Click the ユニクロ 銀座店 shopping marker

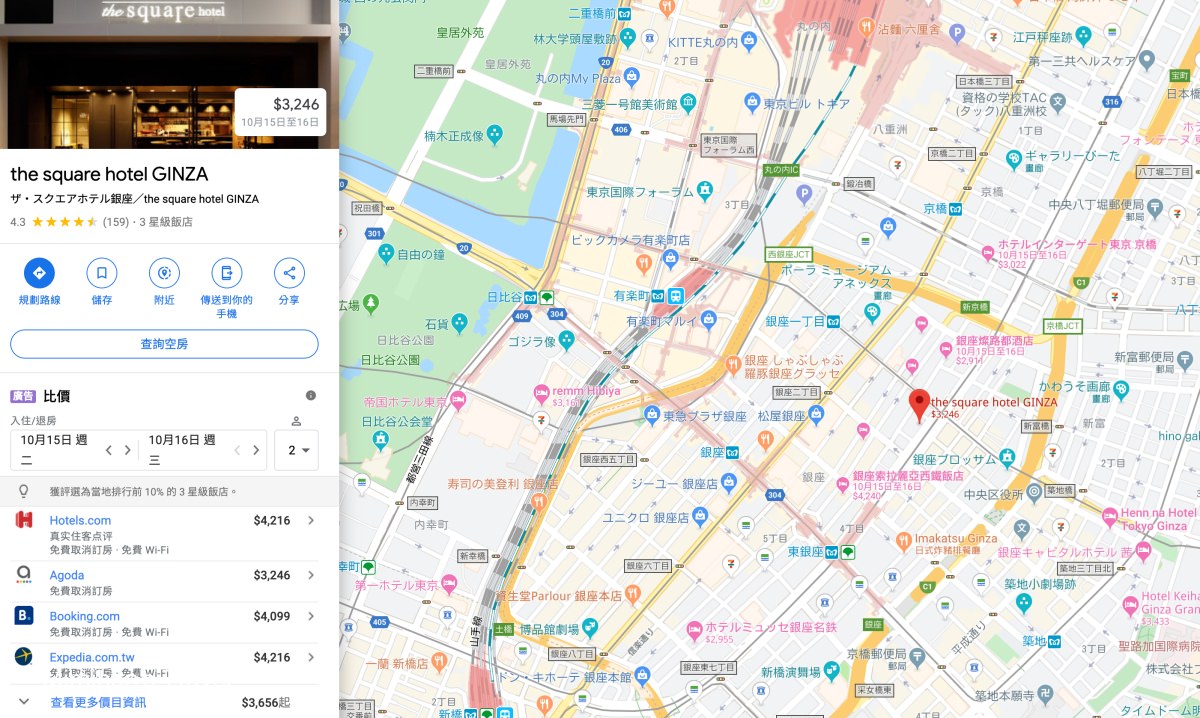tap(700, 517)
